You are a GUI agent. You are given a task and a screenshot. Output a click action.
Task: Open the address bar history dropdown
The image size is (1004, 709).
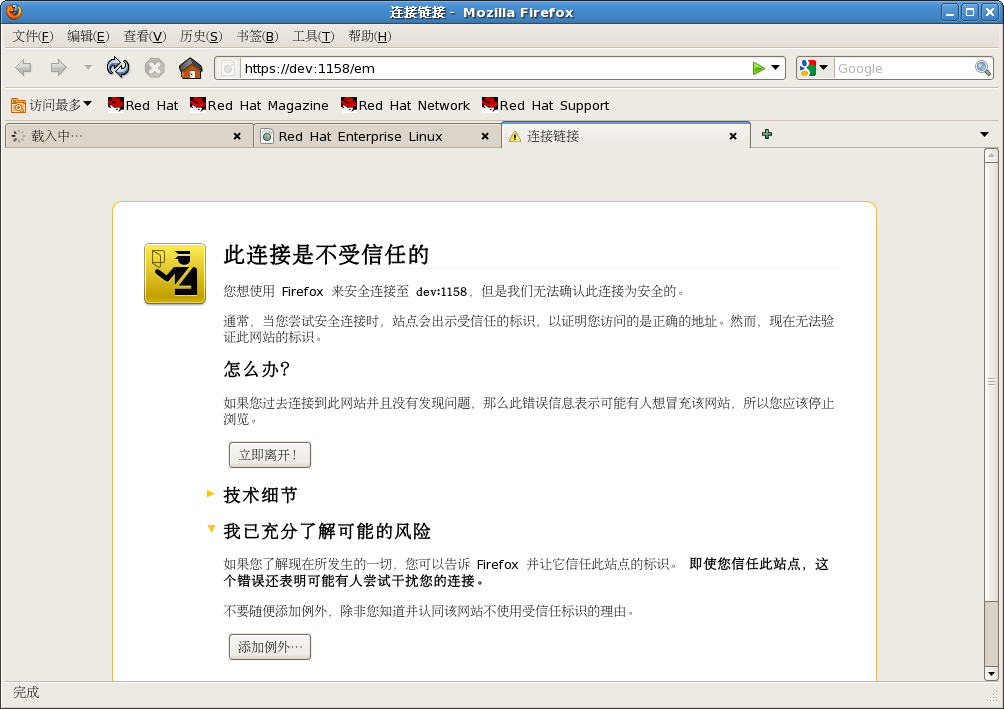click(776, 68)
